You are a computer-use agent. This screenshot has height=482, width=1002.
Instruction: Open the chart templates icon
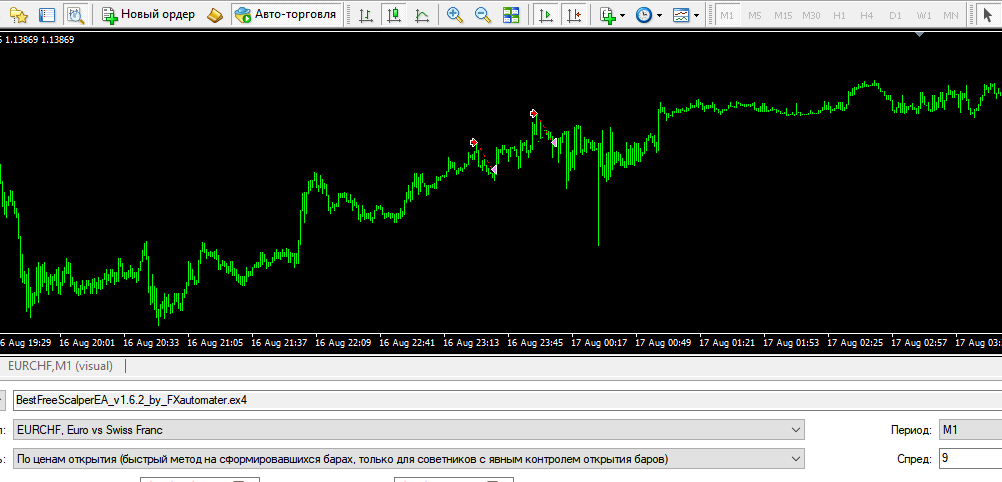[681, 15]
